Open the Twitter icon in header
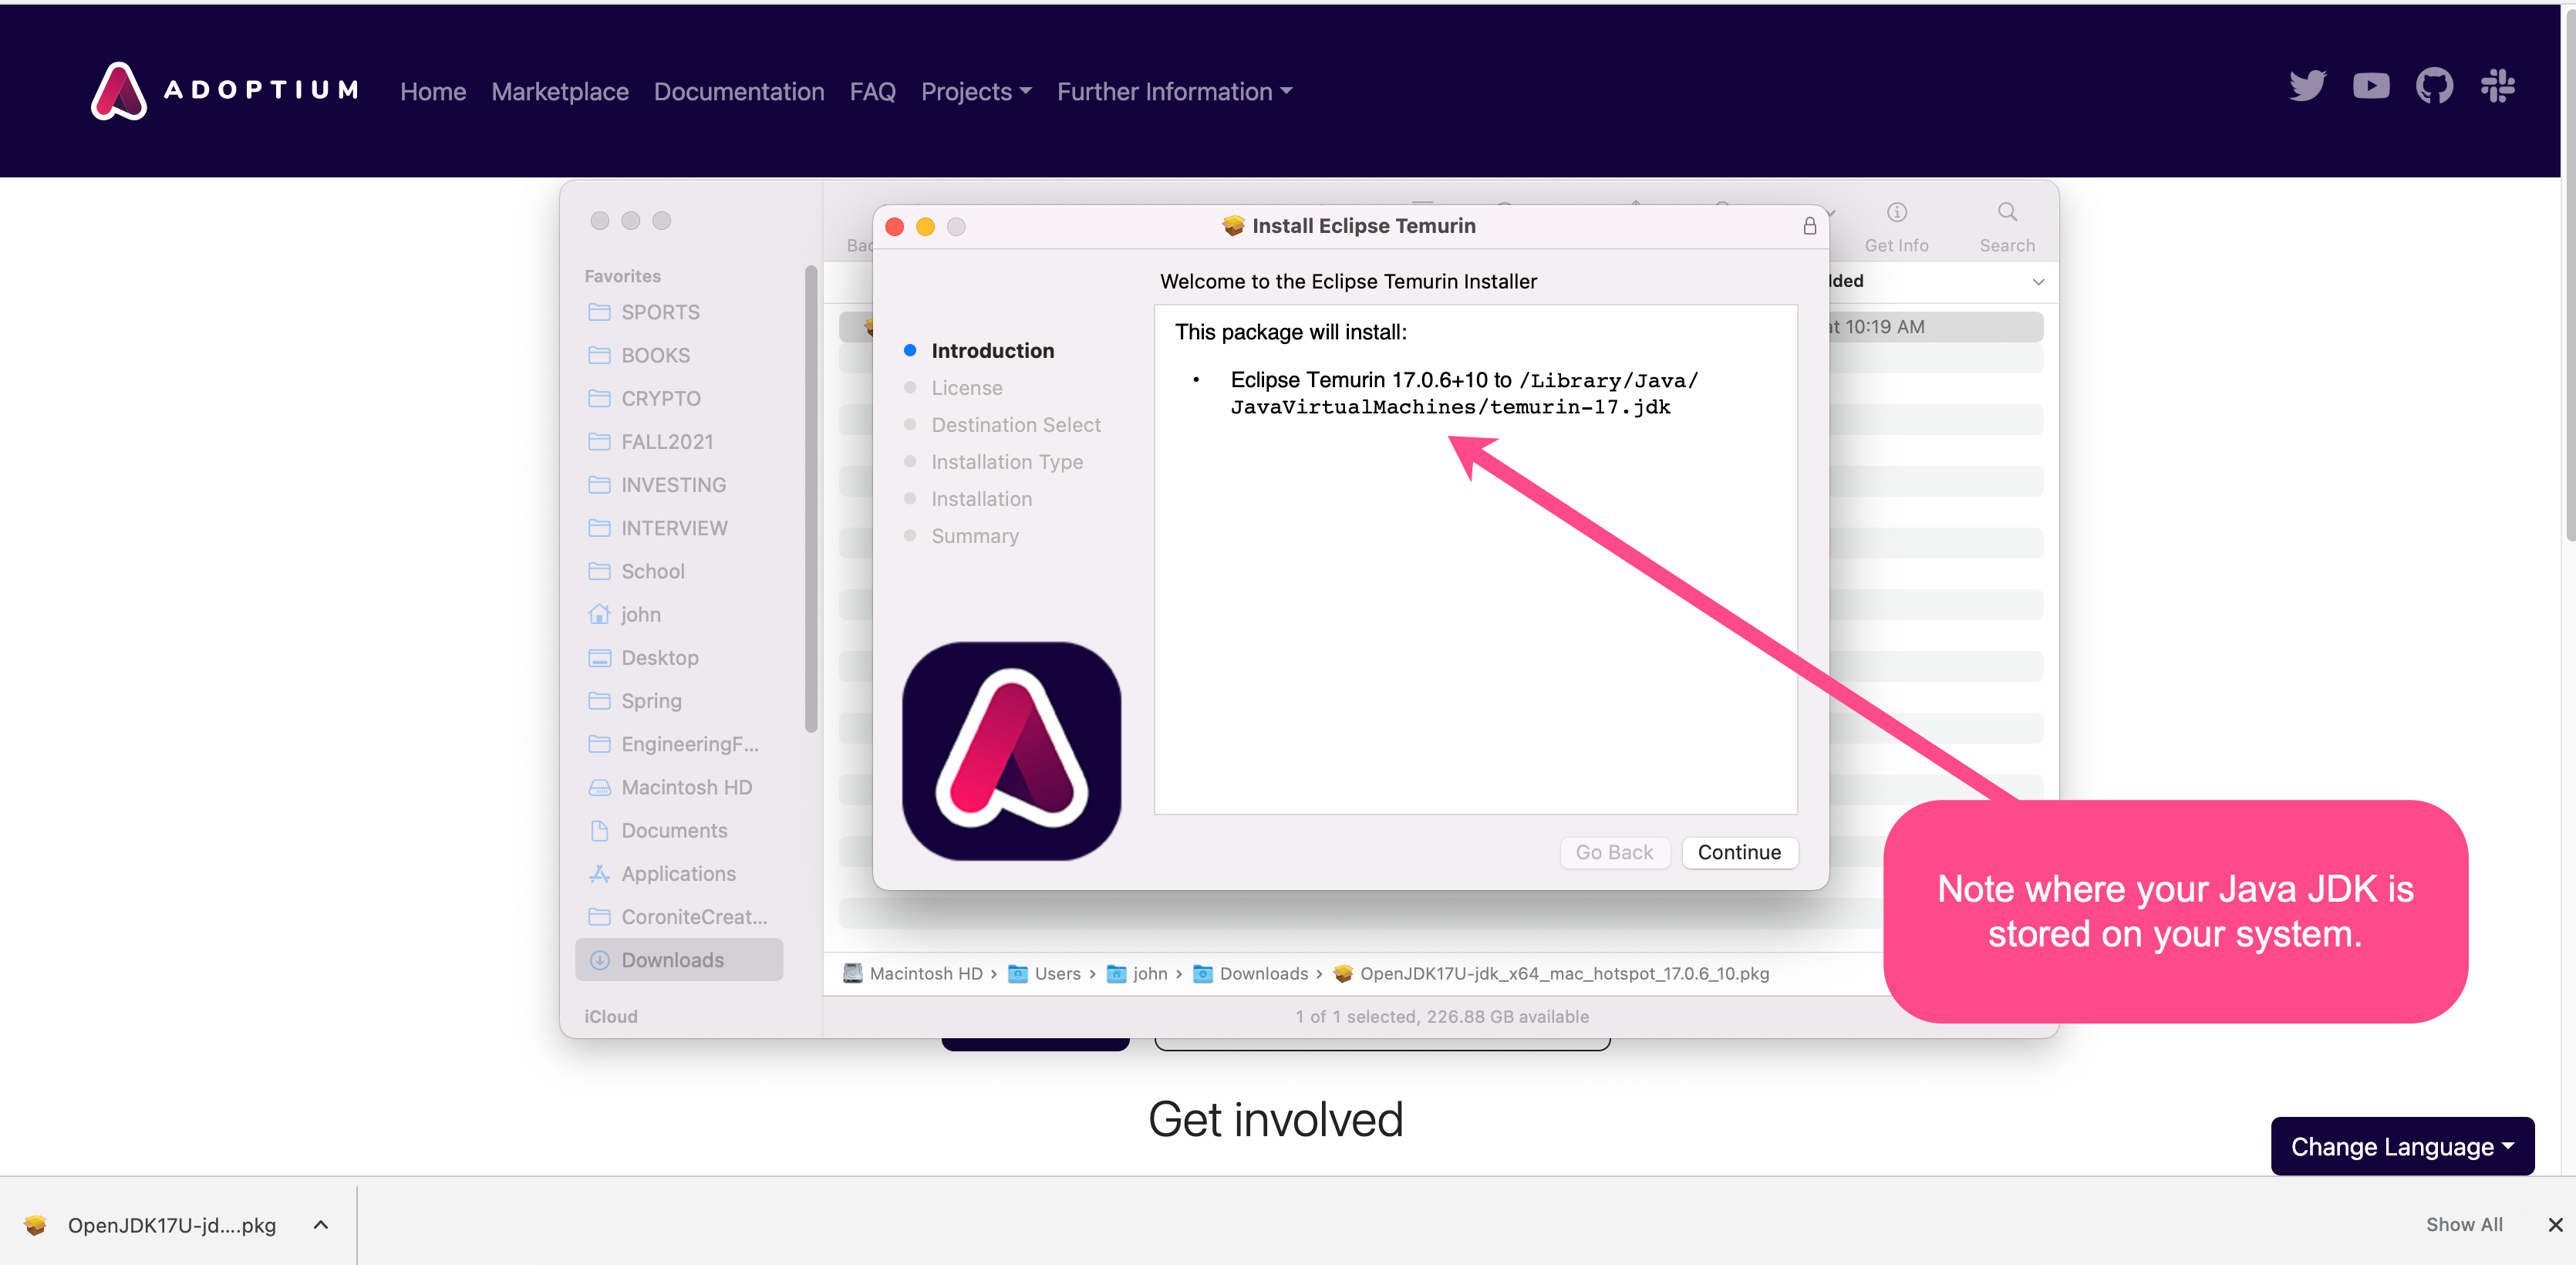 click(x=2307, y=87)
